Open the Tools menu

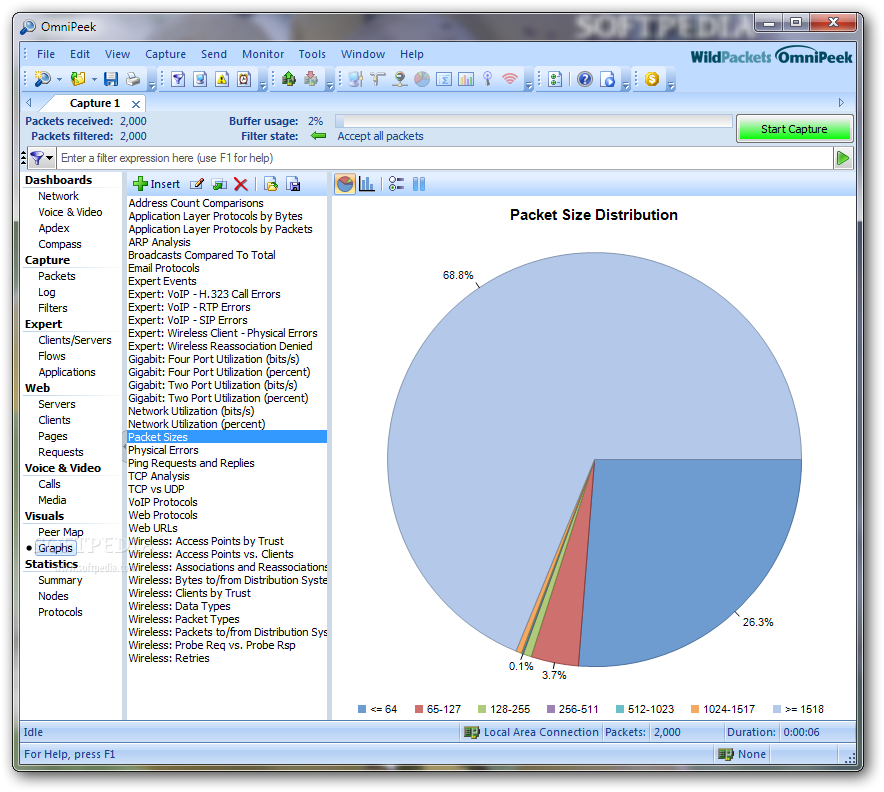(x=312, y=54)
